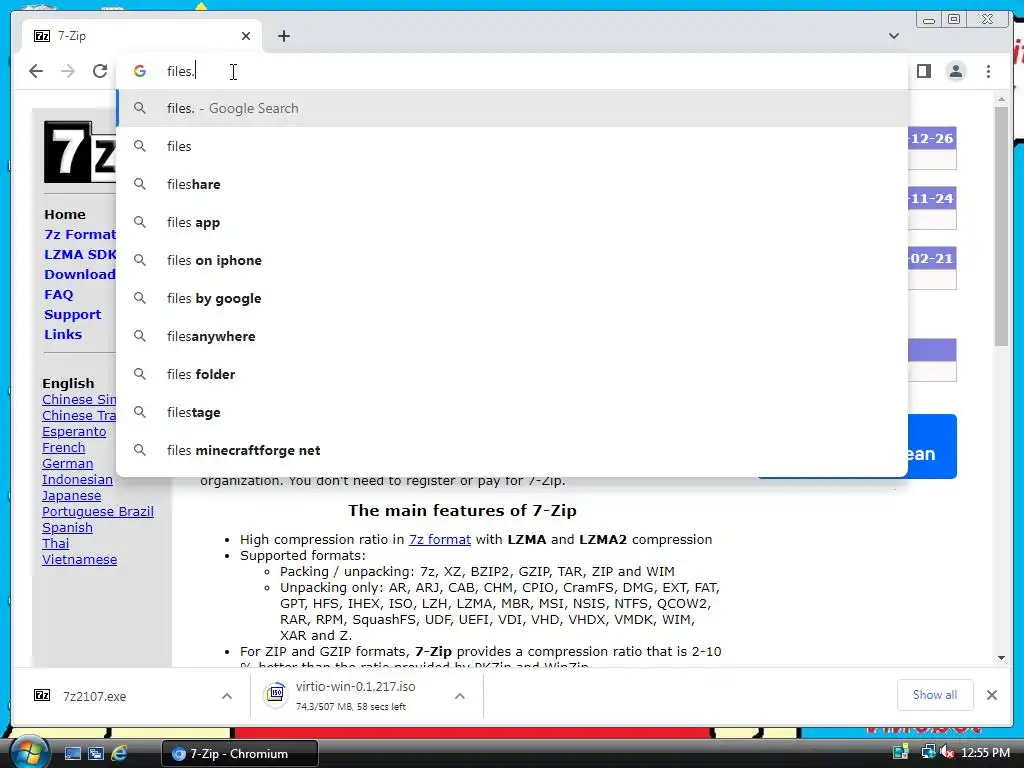The image size is (1024, 768).
Task: Open the profile avatar menu
Action: [x=955, y=71]
